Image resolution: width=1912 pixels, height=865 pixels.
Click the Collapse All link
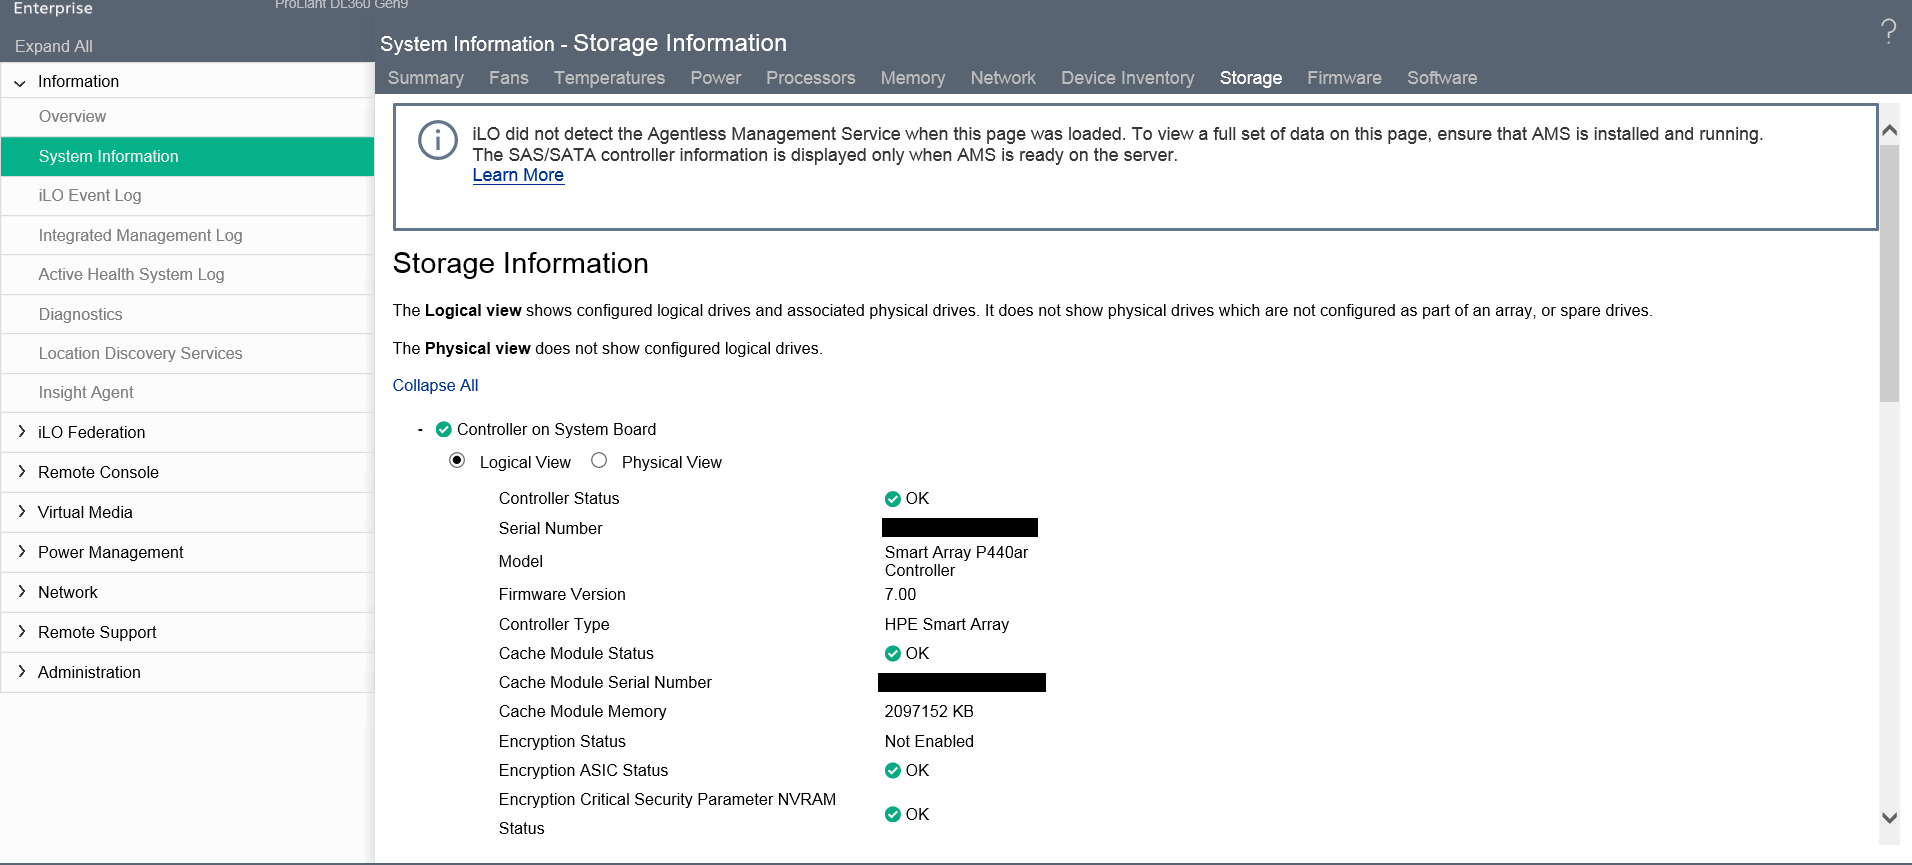pyautogui.click(x=435, y=386)
